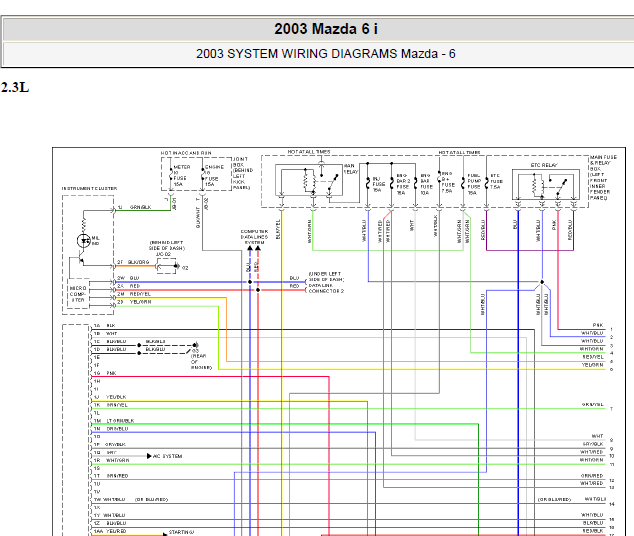Click the '1A BLK' terminal label
Screen dimensions: 634x536
click(x=104, y=326)
